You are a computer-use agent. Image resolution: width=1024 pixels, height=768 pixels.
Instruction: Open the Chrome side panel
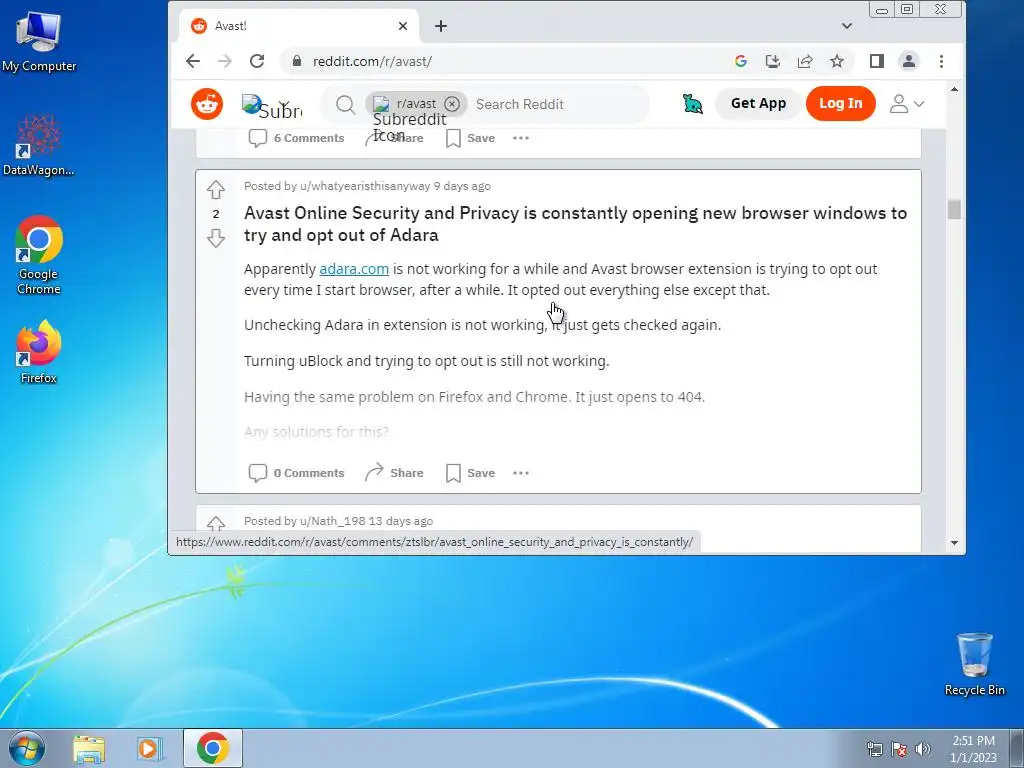pyautogui.click(x=876, y=61)
